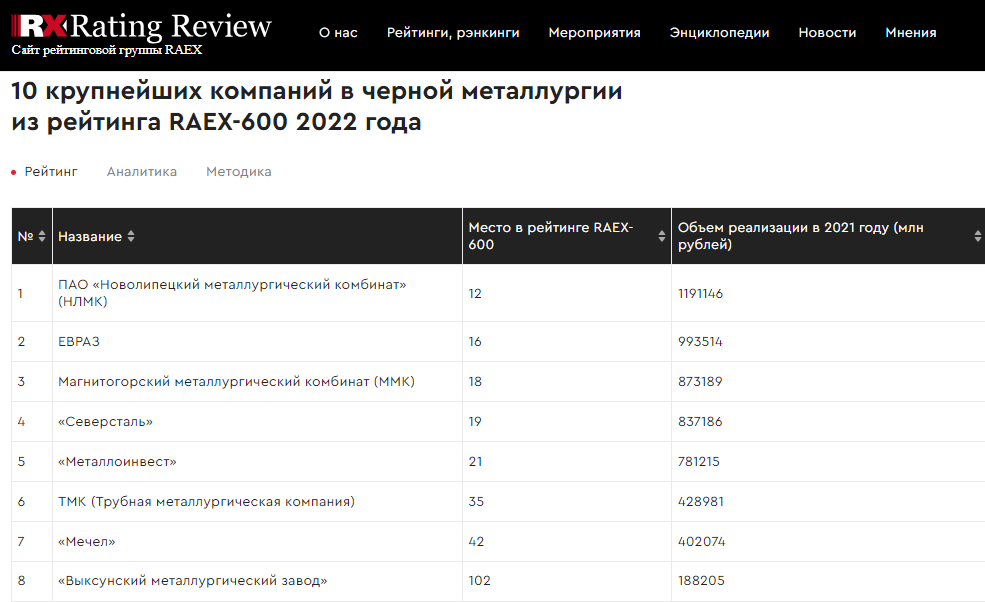Select the «Северсталь» cell
This screenshot has height=602, width=985.
(x=258, y=422)
